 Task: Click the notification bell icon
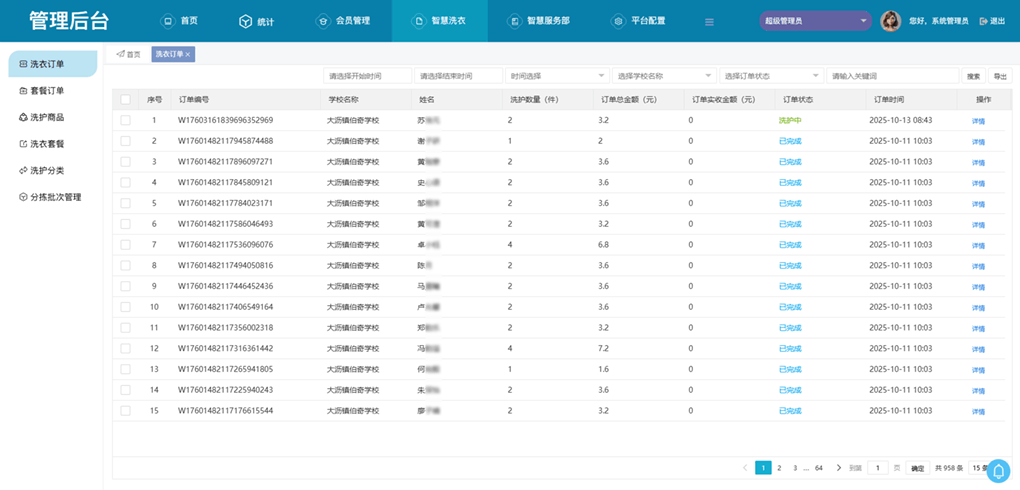pos(998,470)
